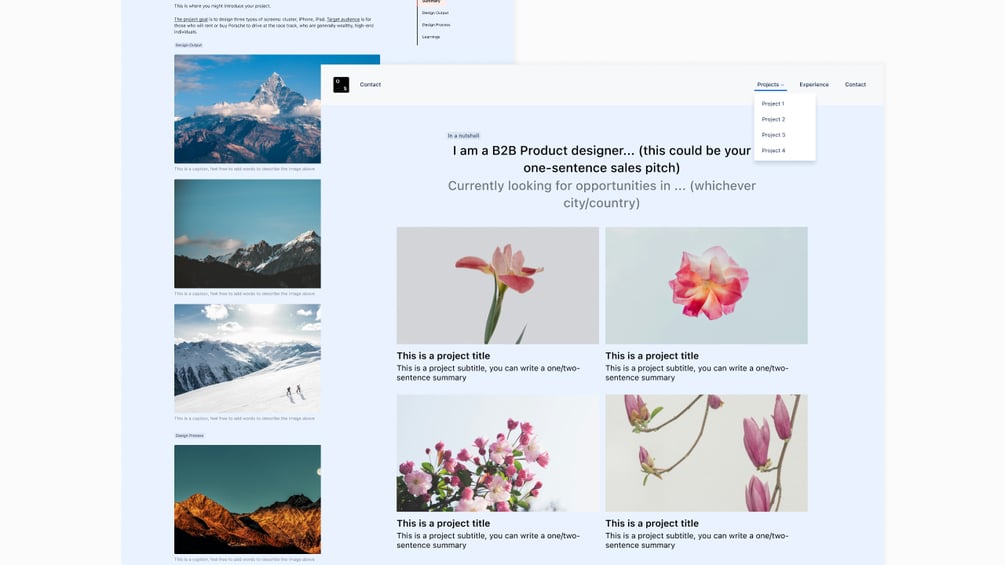The image size is (1005, 565).
Task: Choose Project 1 from the dropdown
Action: (x=773, y=104)
